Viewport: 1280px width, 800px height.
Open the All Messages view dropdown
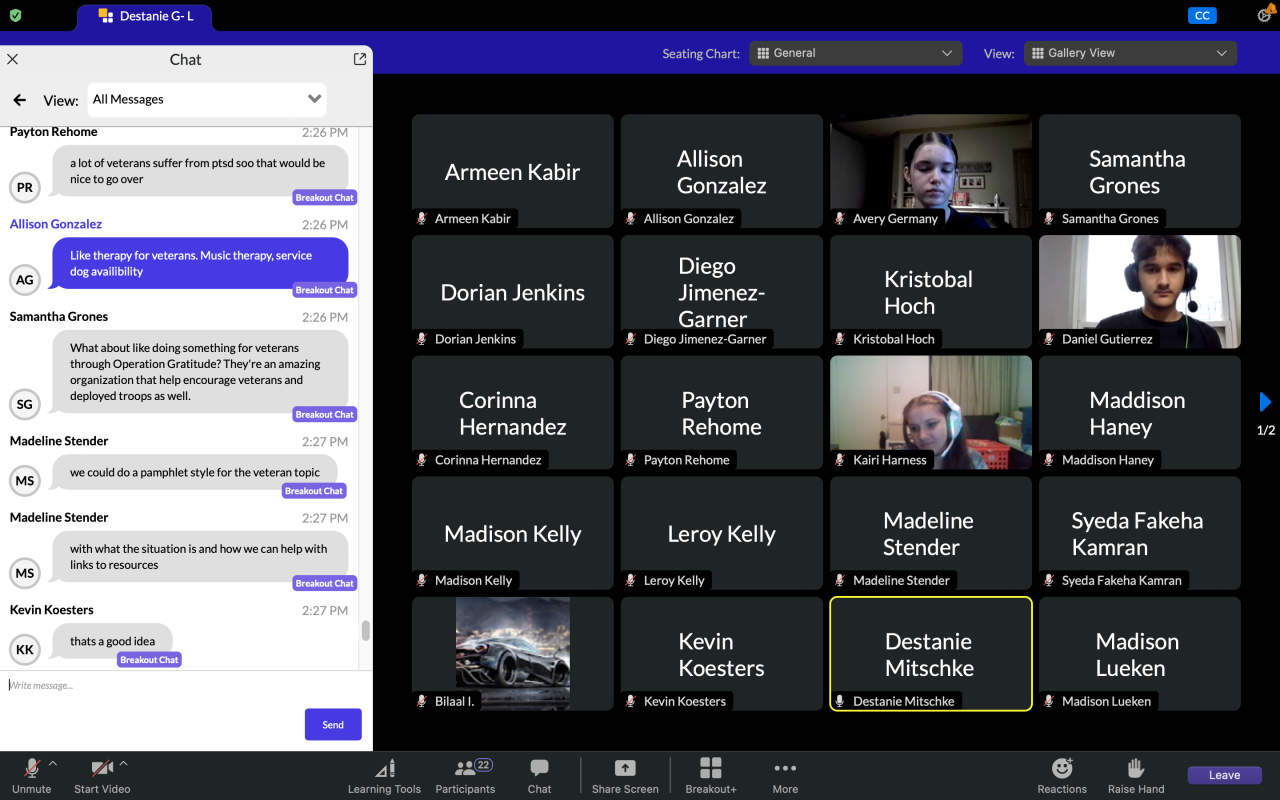coord(207,99)
